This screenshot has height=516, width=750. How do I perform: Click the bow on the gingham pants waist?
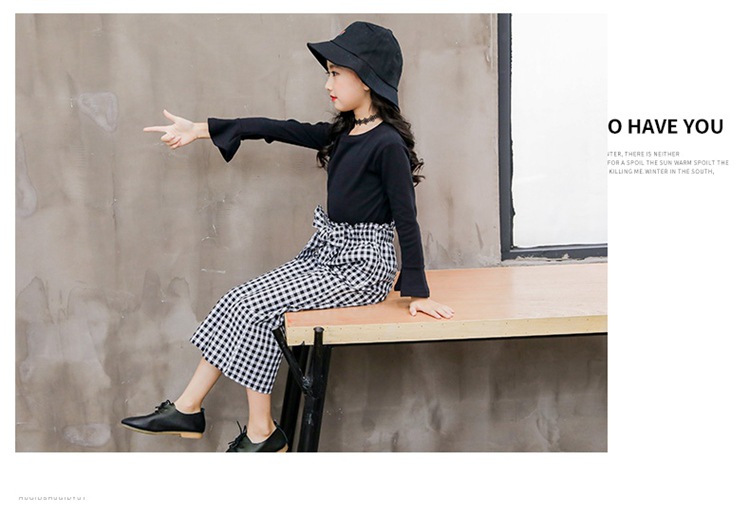point(330,230)
